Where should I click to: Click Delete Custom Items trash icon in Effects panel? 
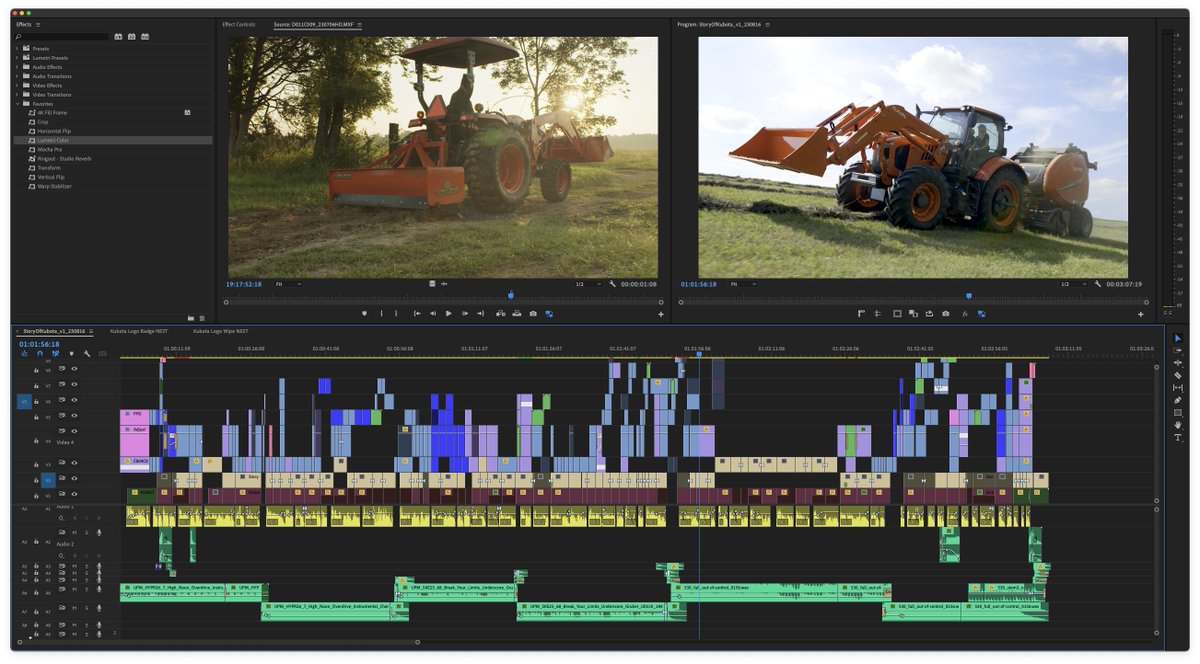click(202, 318)
